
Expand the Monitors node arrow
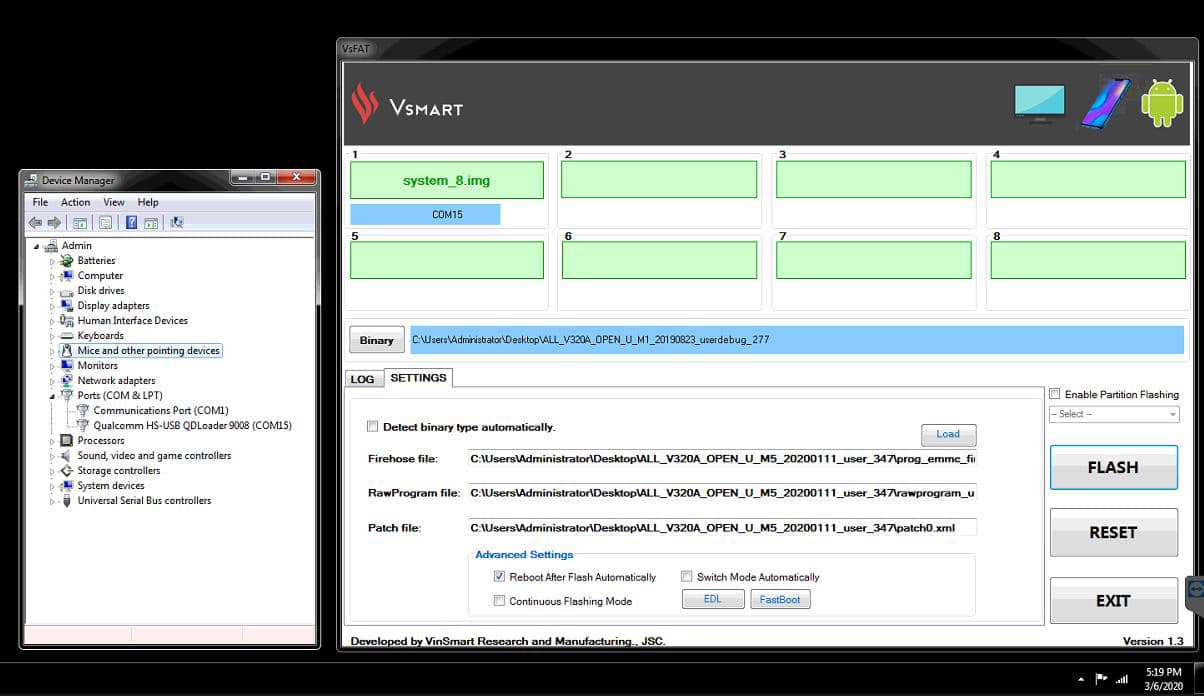point(53,366)
